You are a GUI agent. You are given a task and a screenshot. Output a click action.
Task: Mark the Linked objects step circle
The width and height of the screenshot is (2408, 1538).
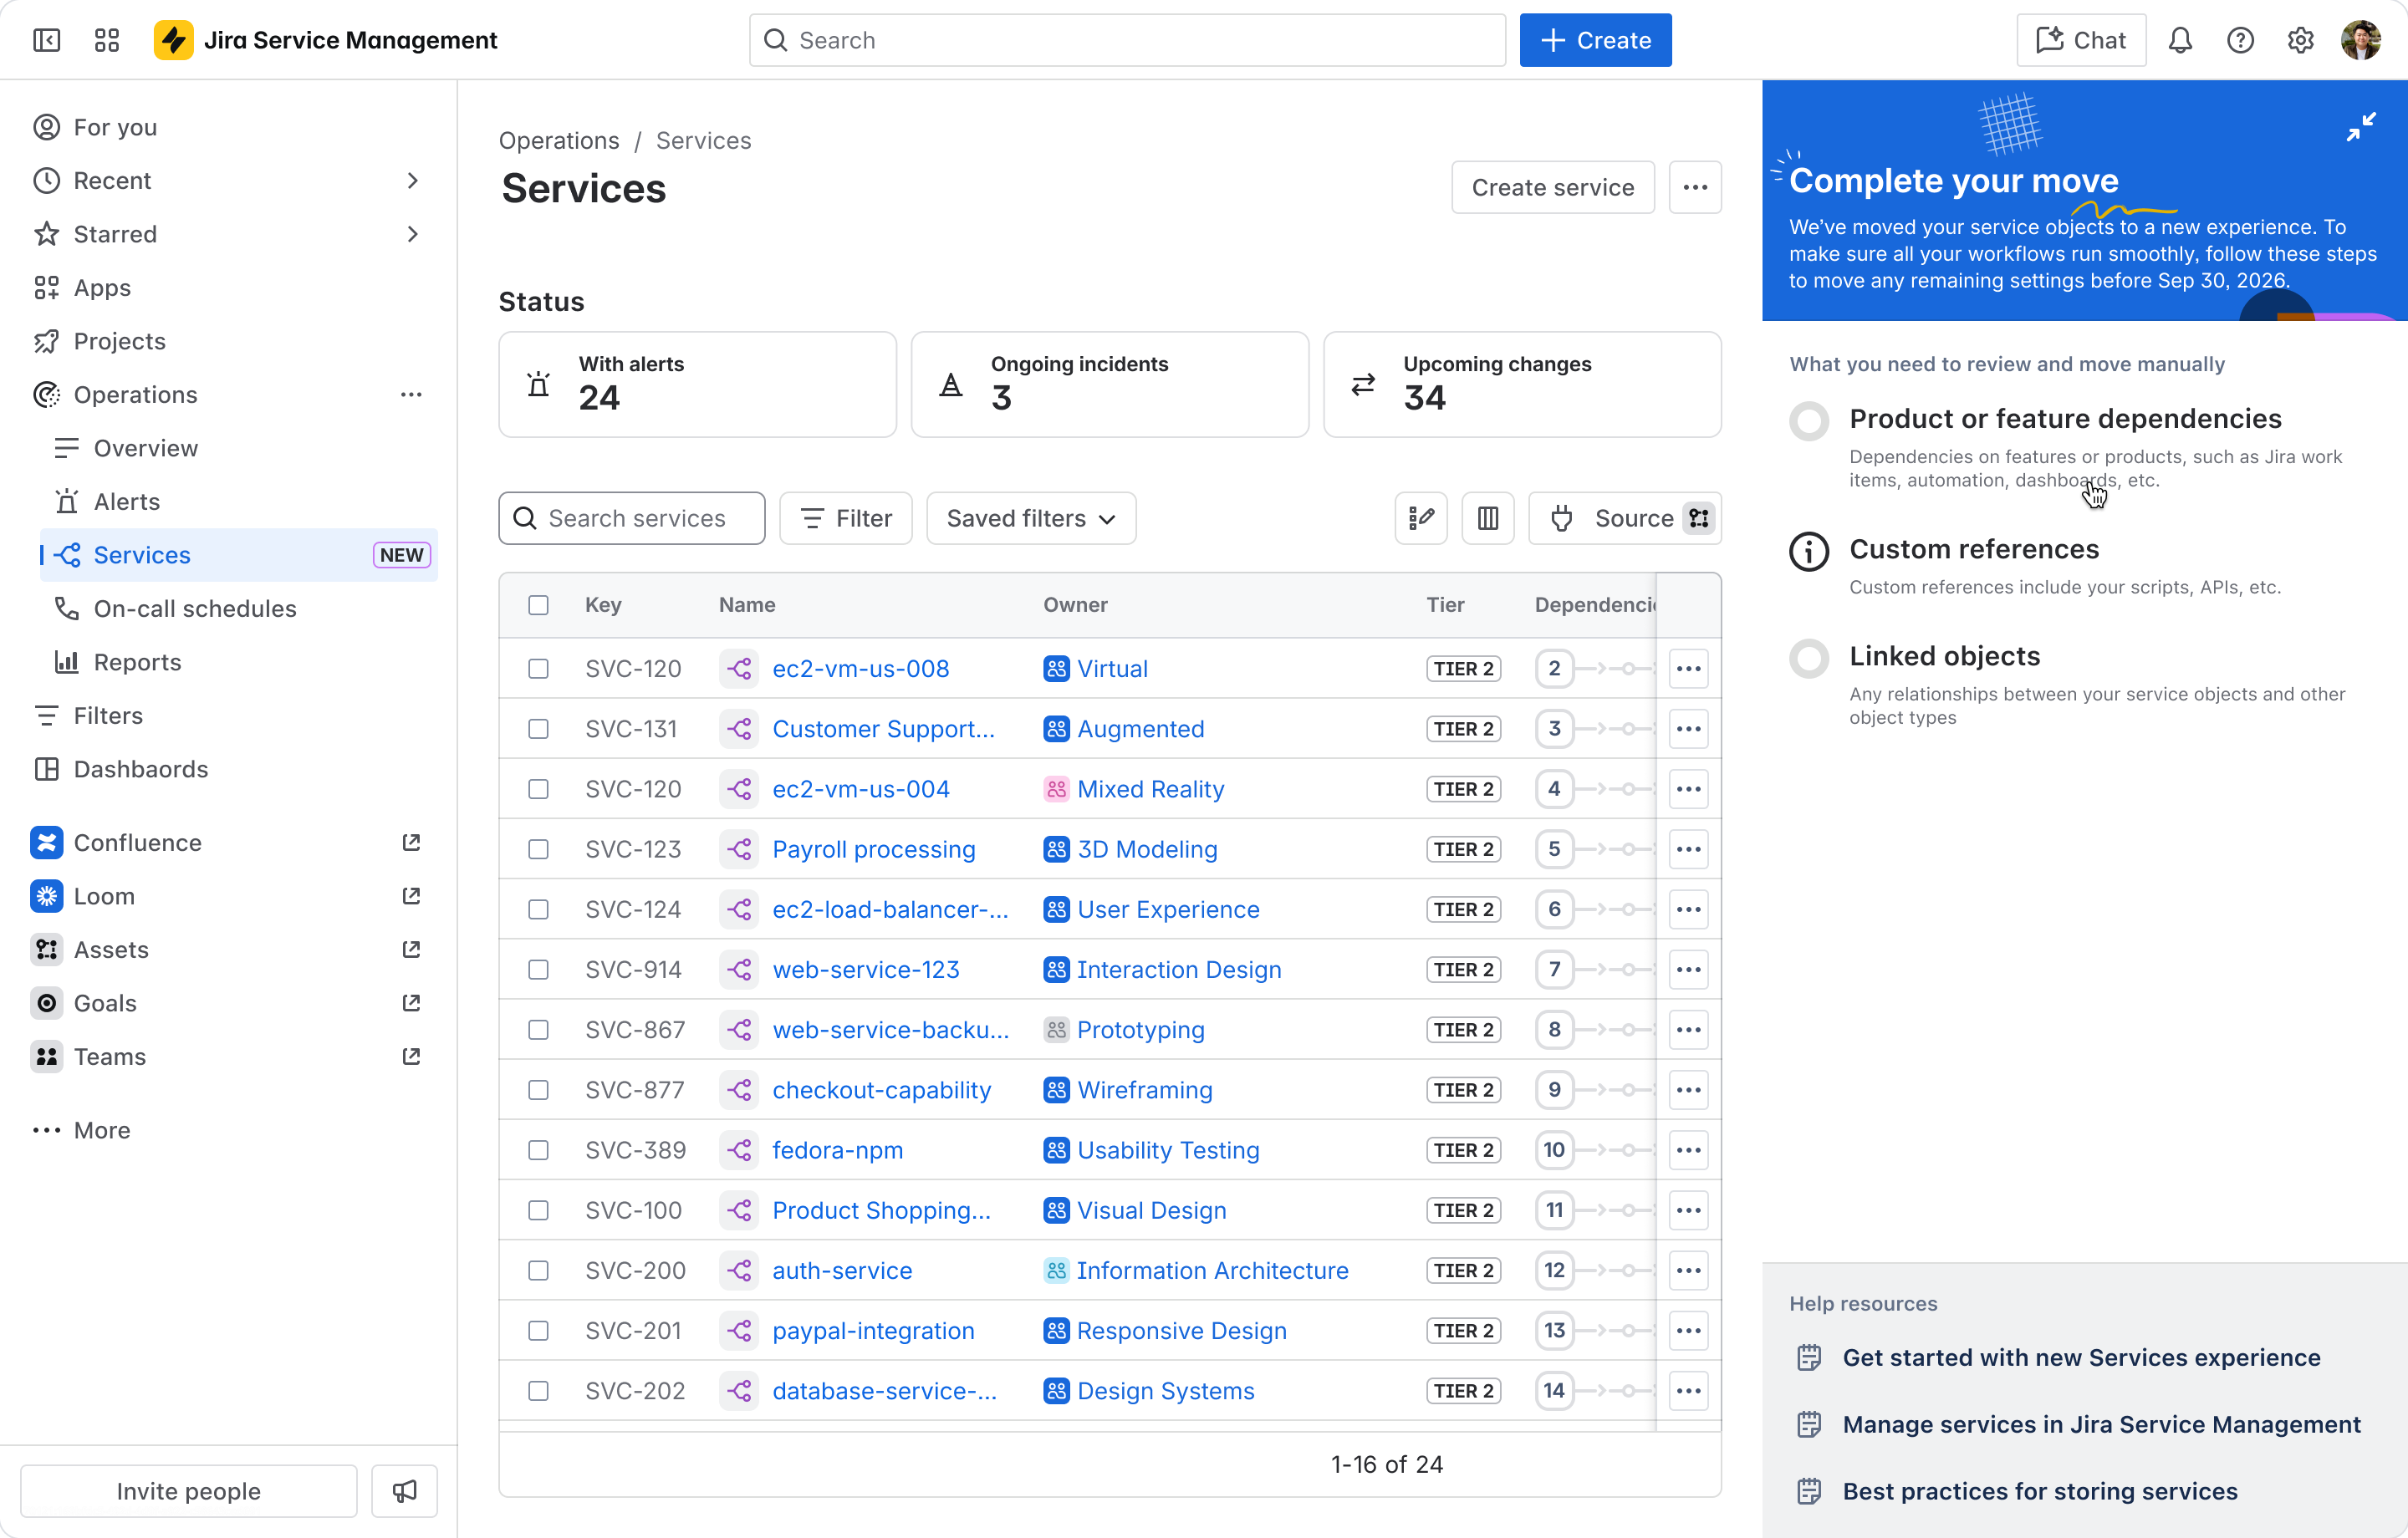coord(1809,658)
